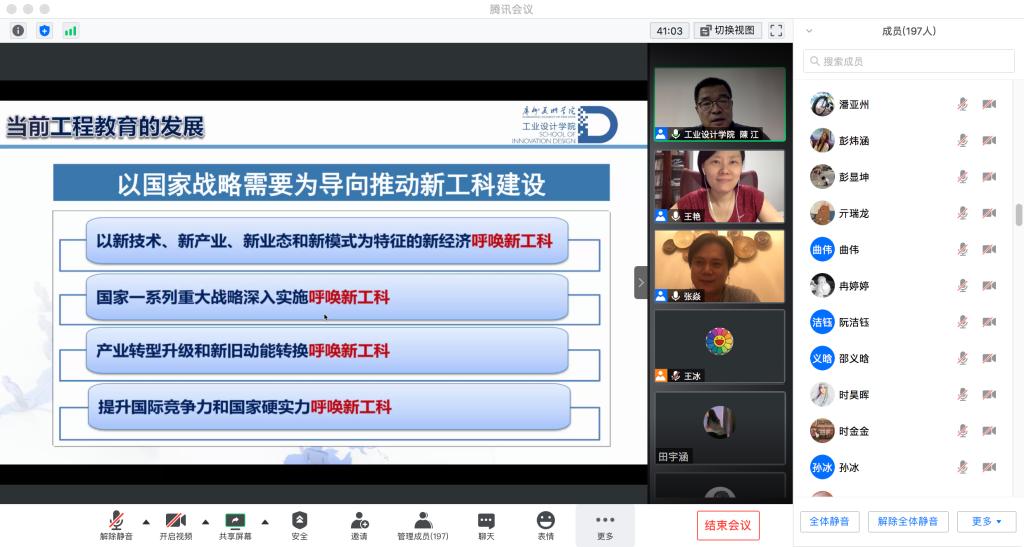
Task: Click the 邀请 invite icon
Action: coord(359,525)
